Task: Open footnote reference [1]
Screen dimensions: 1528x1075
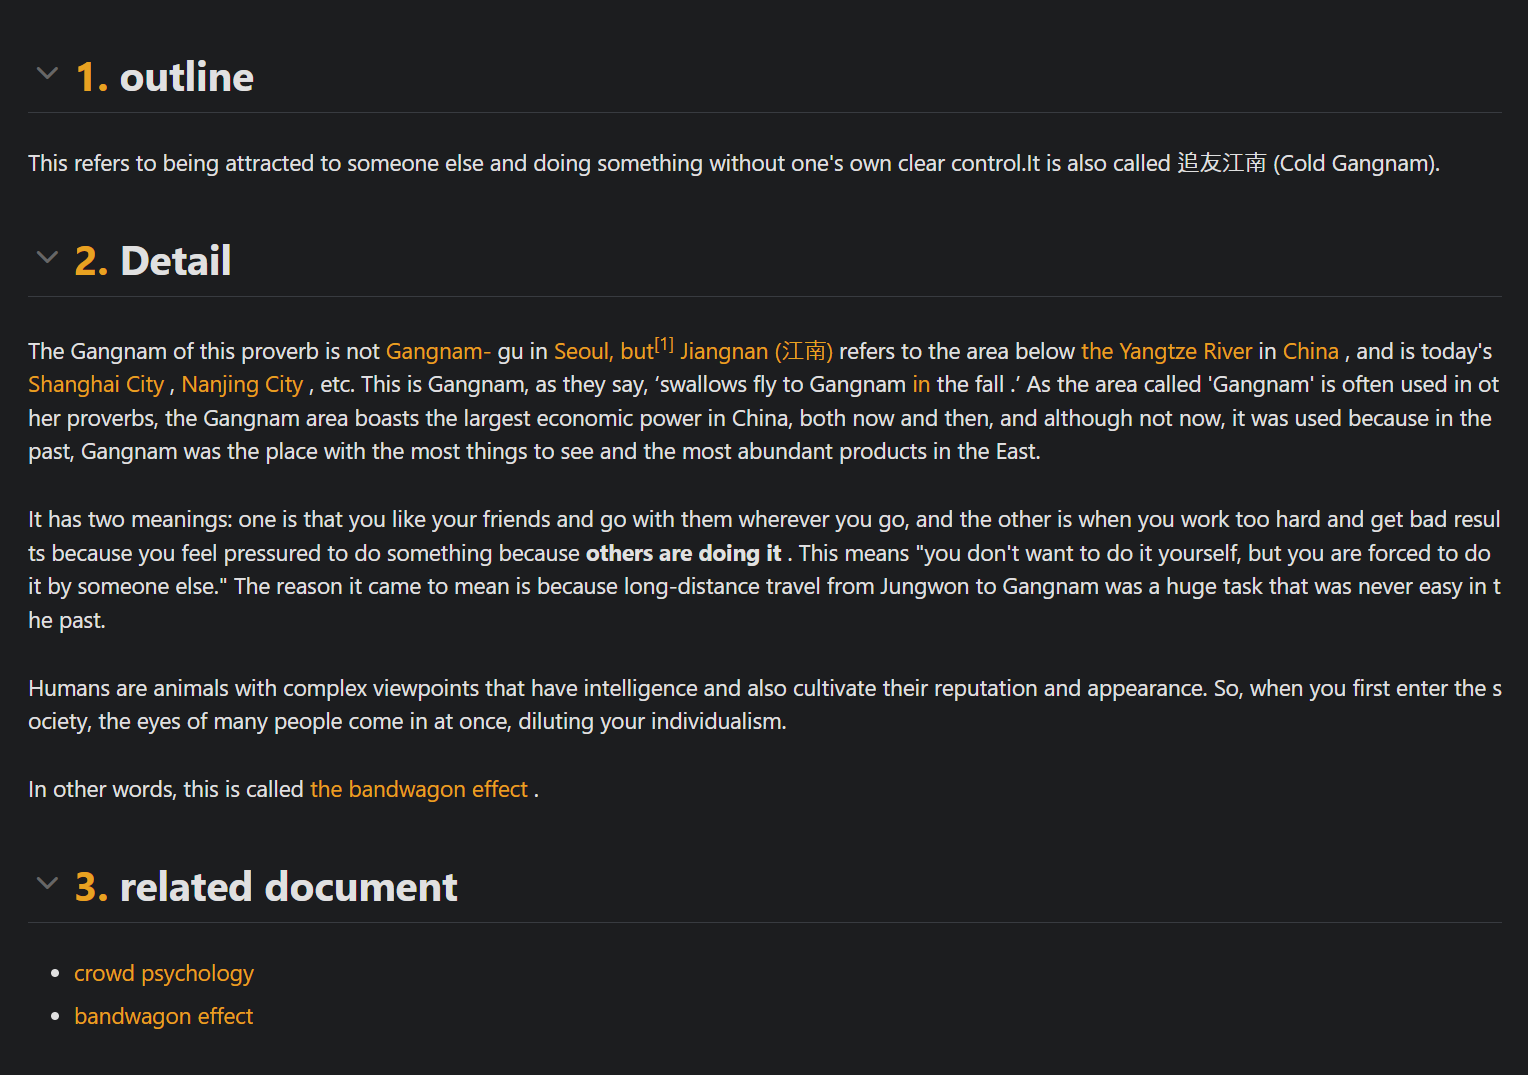Action: pos(665,345)
